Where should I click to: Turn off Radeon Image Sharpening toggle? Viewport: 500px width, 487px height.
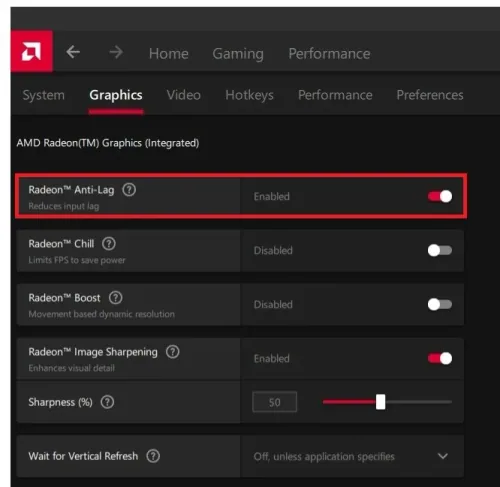point(440,358)
